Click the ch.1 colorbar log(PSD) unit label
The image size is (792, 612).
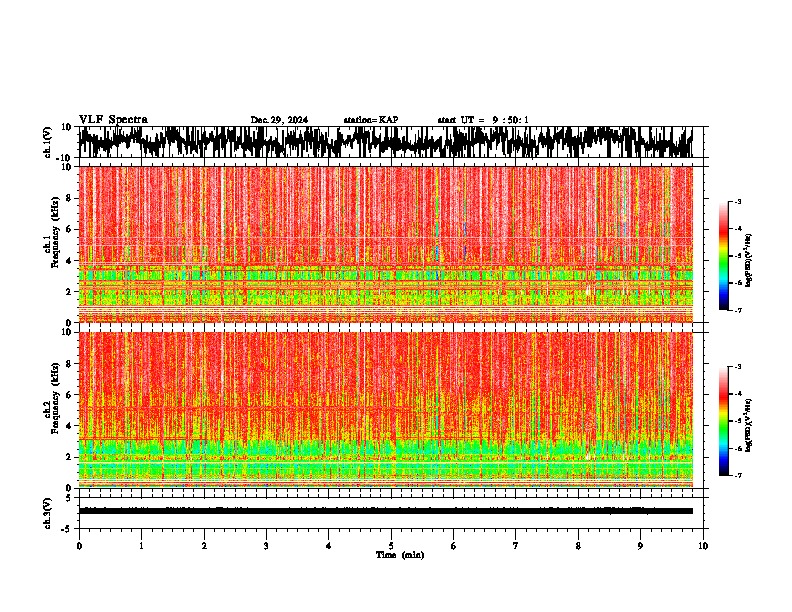tap(749, 260)
